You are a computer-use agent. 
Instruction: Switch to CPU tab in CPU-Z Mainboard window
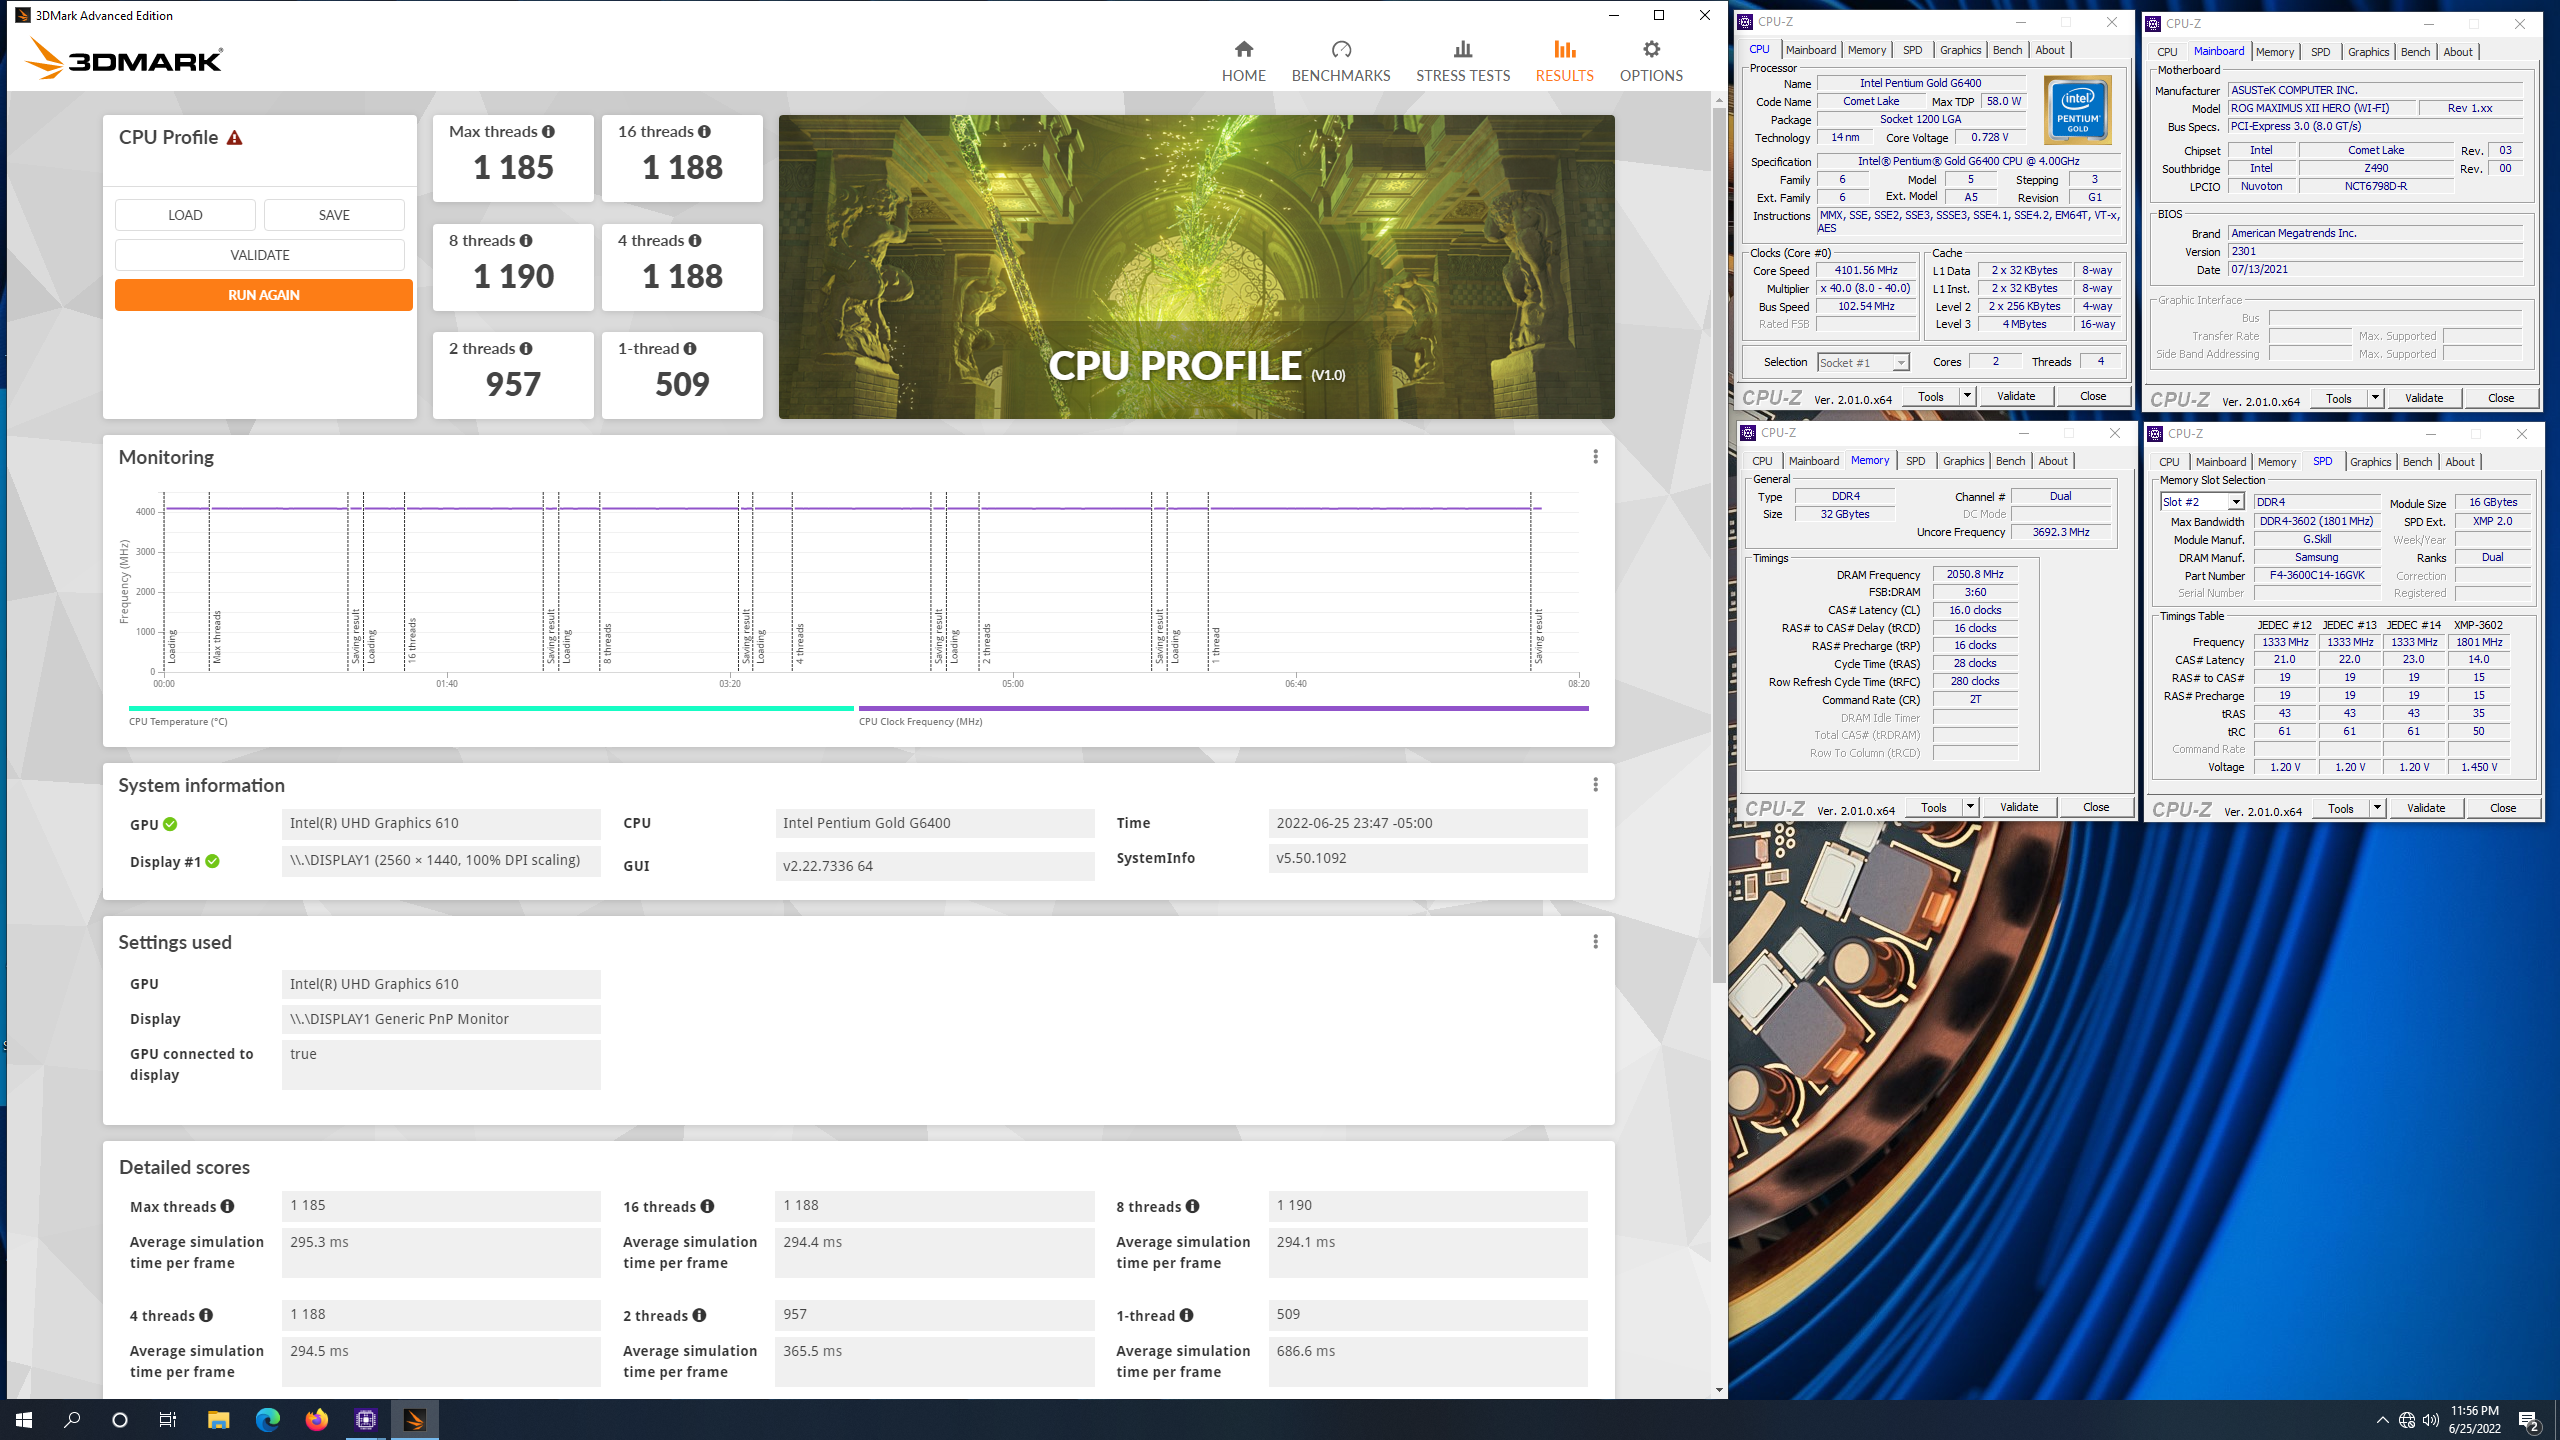tap(2167, 52)
